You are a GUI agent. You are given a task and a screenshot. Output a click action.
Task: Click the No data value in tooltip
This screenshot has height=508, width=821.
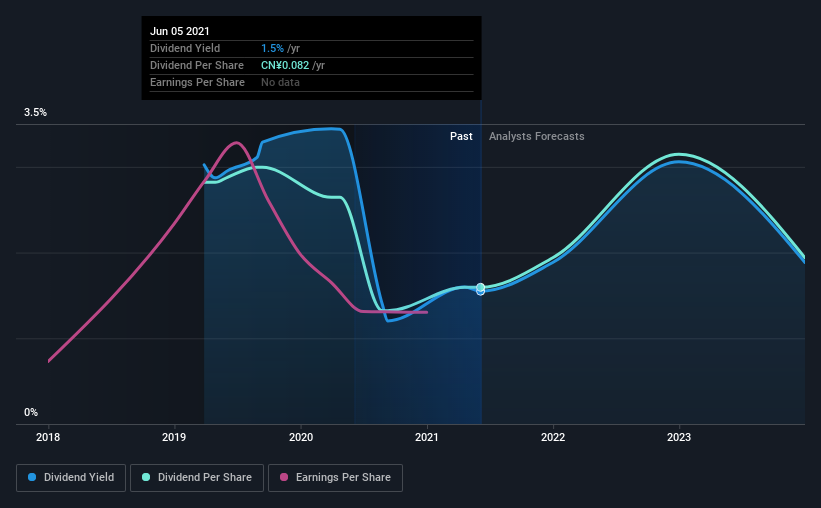(280, 82)
